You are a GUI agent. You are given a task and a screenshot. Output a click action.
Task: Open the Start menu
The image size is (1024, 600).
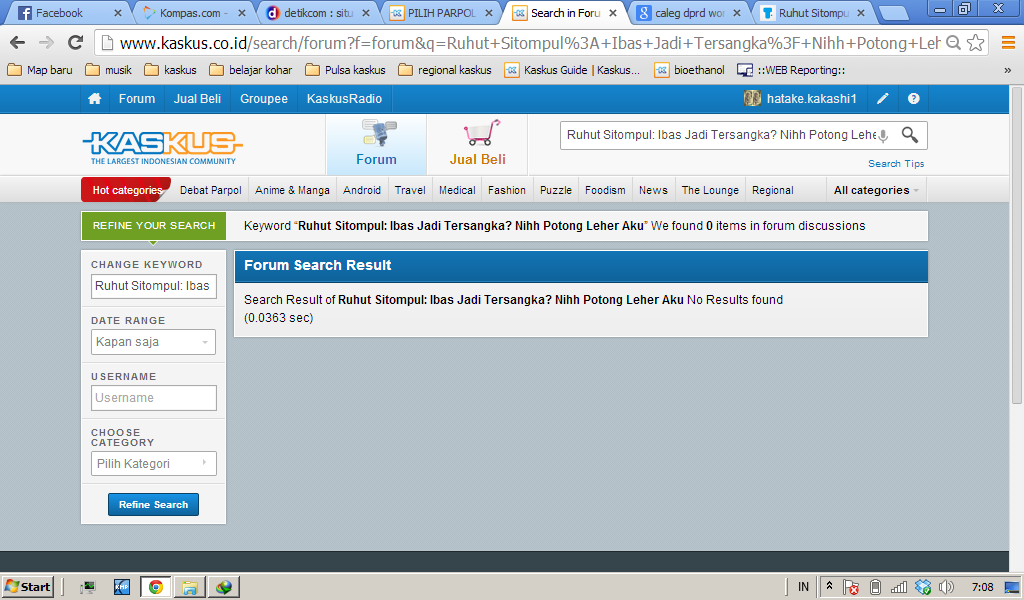tap(28, 587)
